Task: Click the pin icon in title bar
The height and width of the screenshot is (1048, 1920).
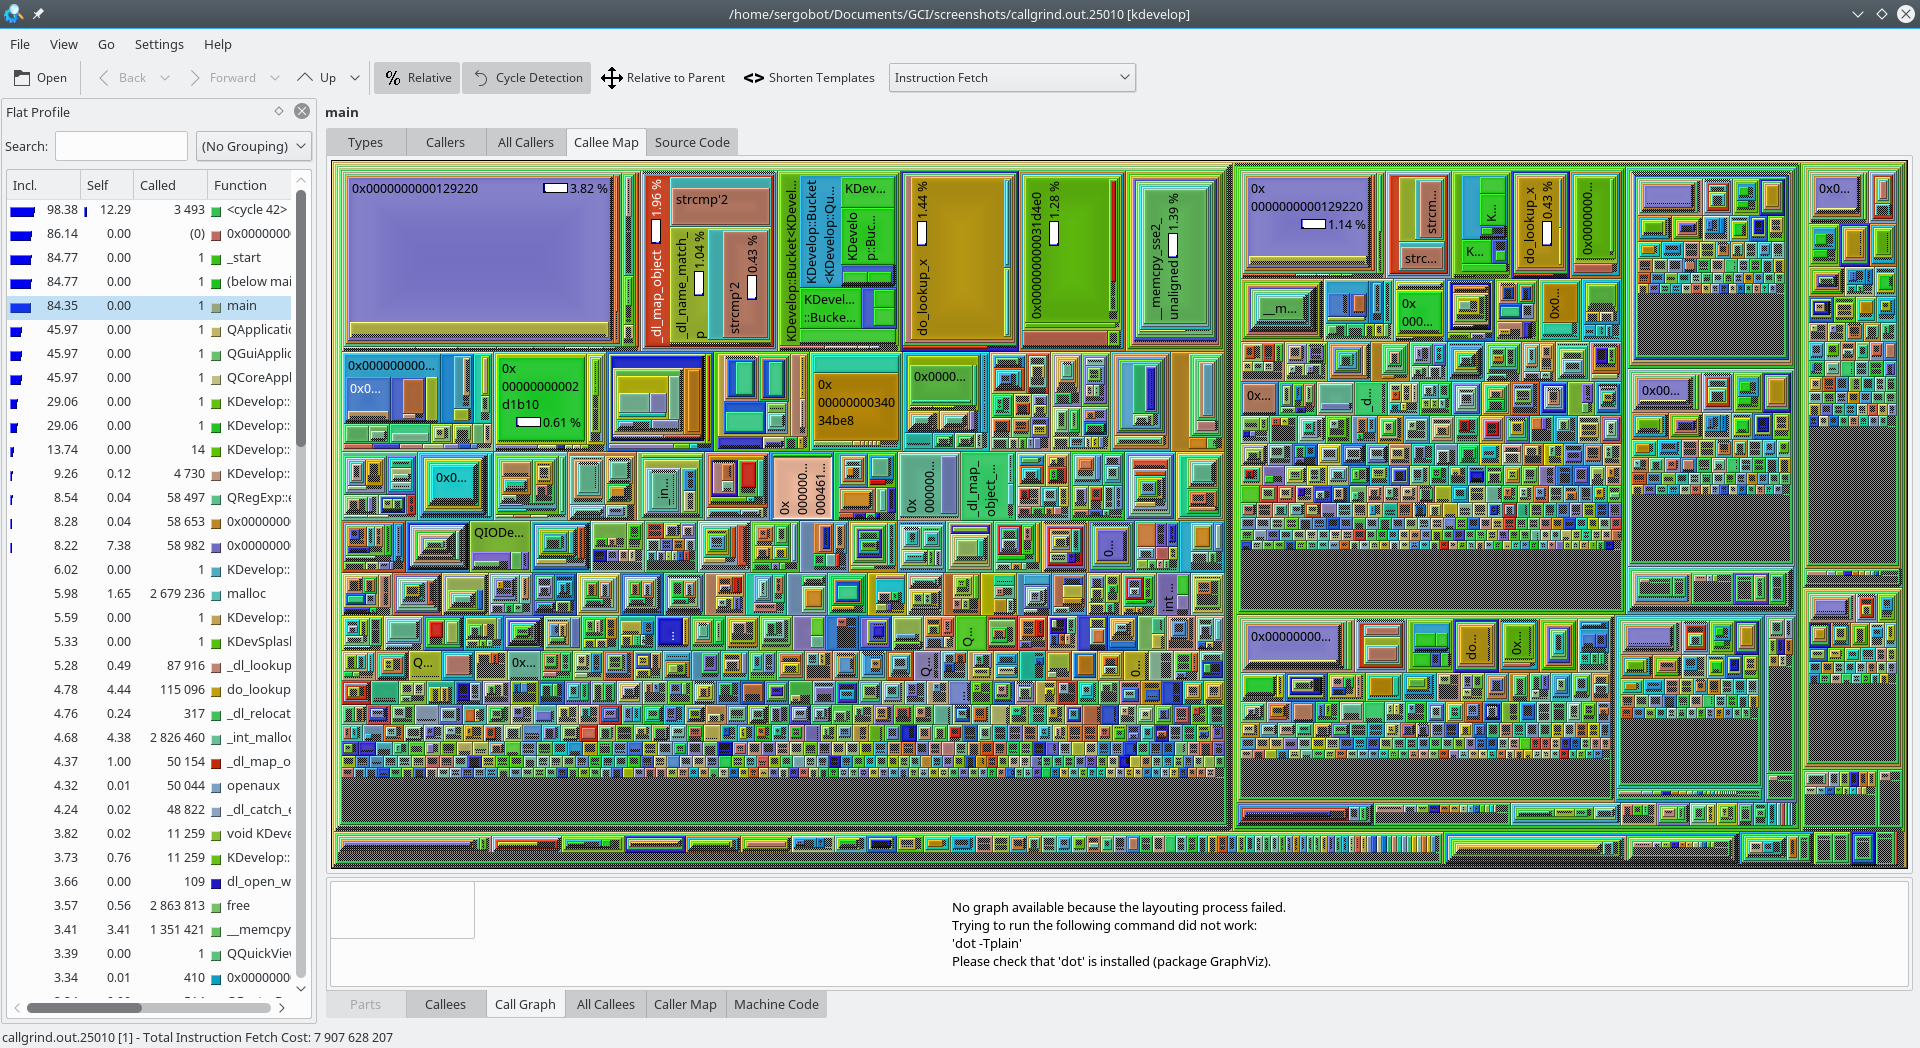Action: pos(38,14)
